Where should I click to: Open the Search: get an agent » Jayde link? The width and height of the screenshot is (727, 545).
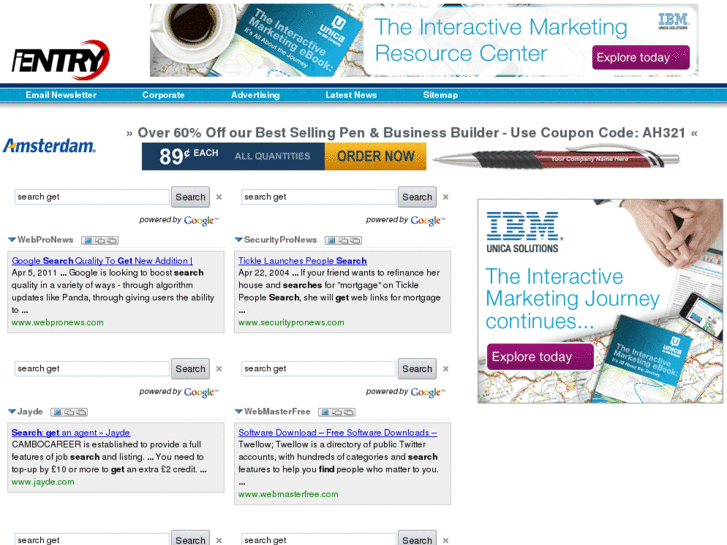71,432
